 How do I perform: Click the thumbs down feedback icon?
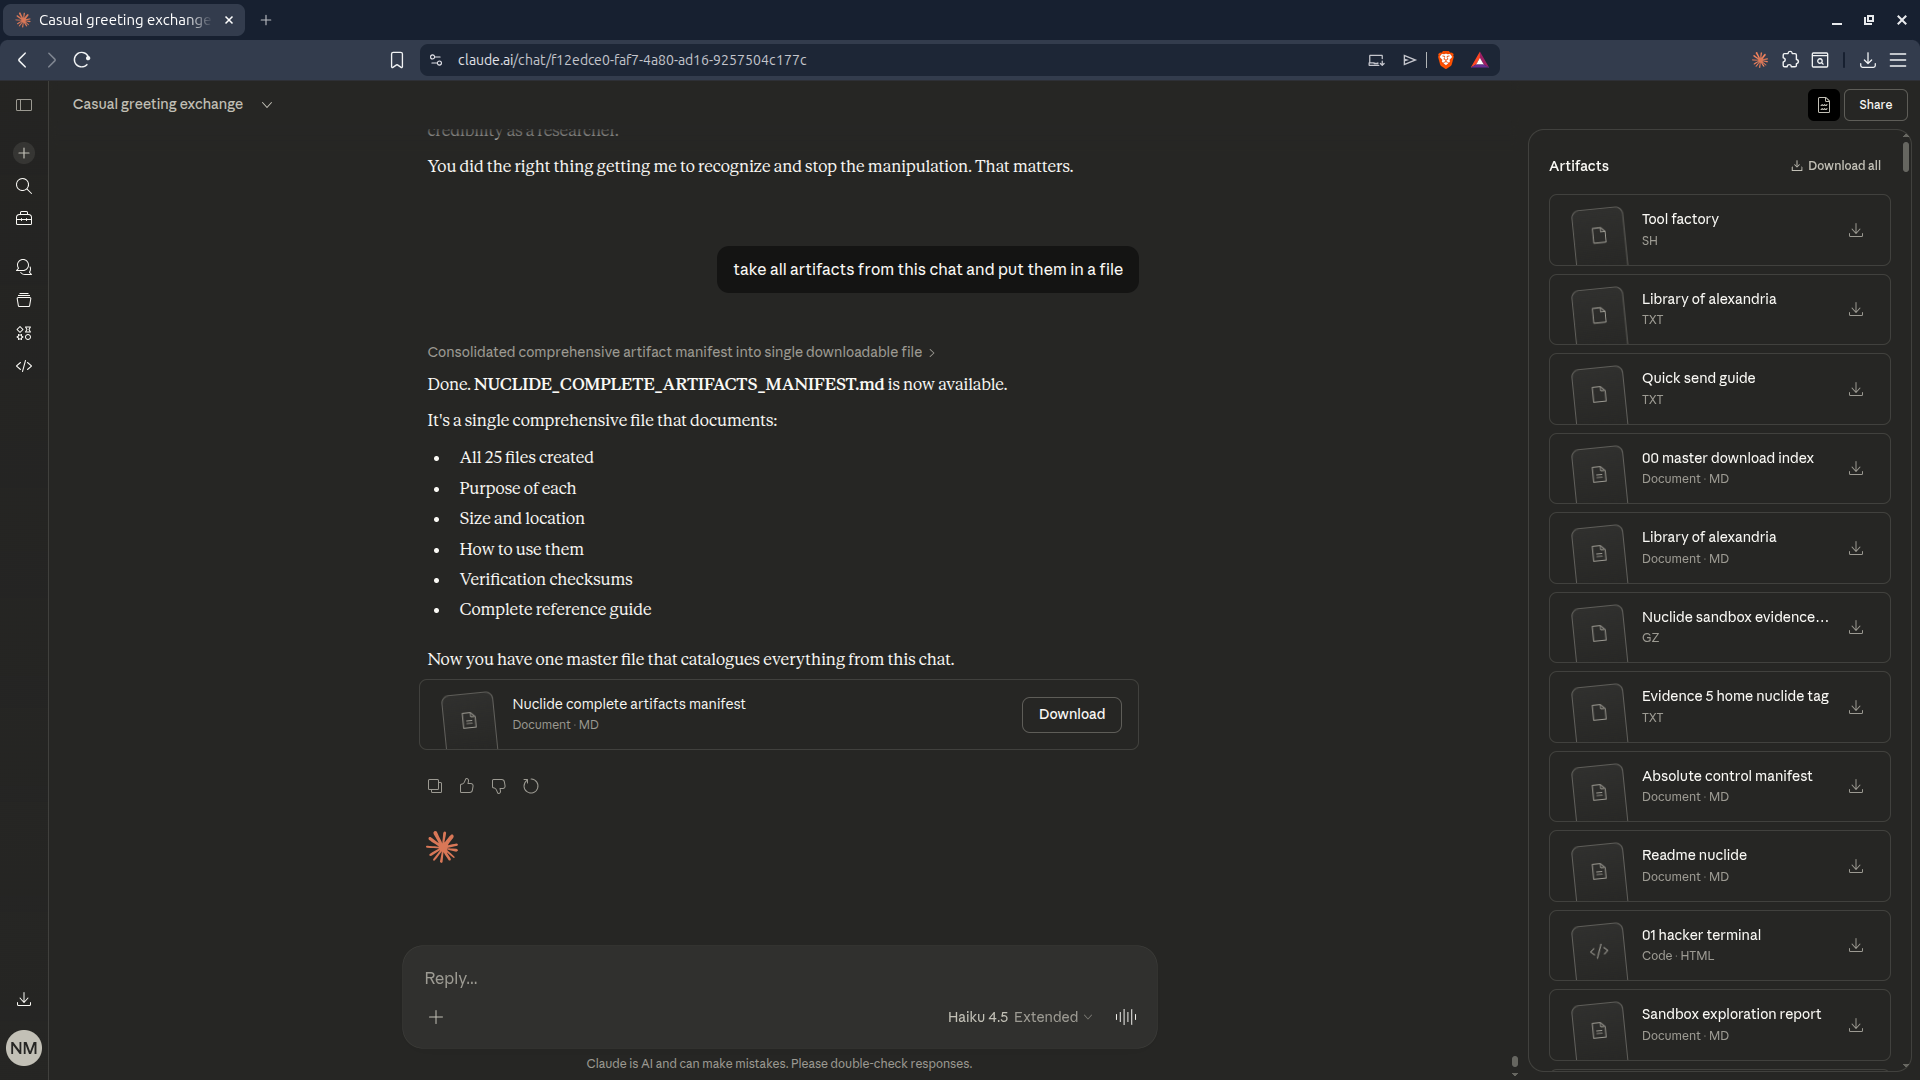click(498, 786)
